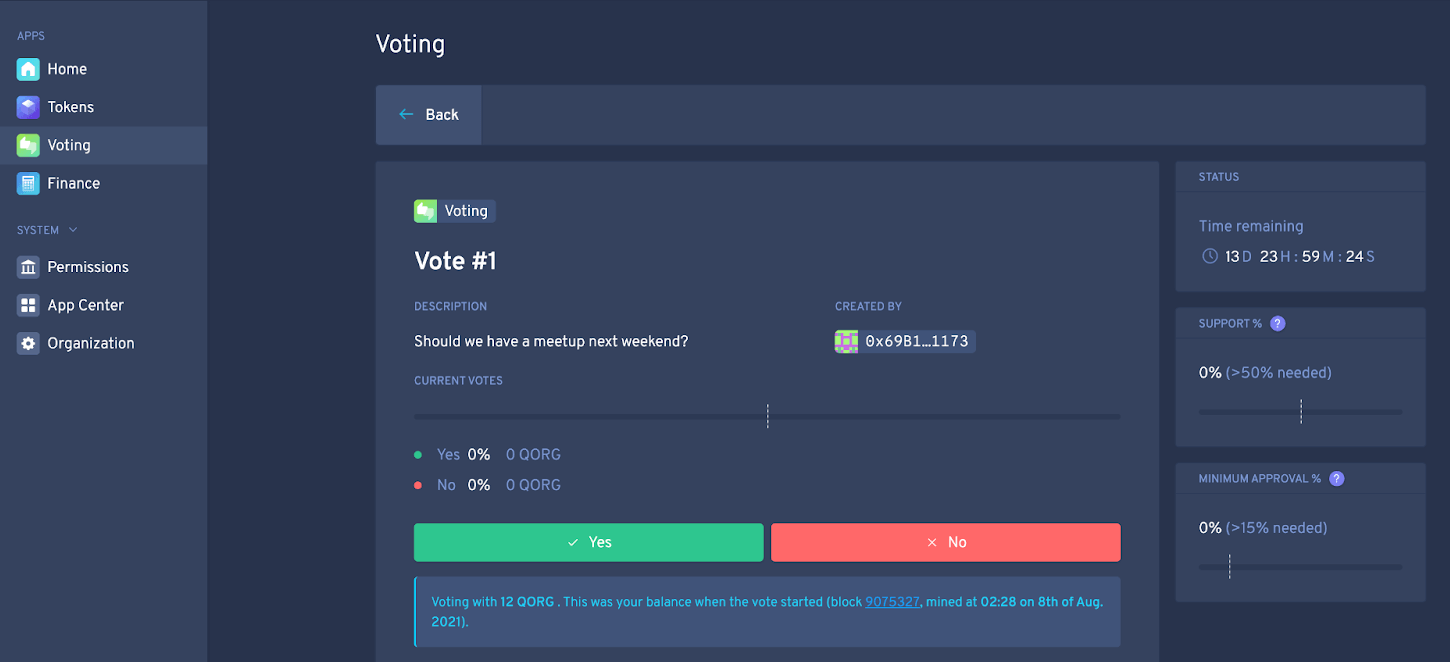
Task: Select Tokens from the Apps menu list
Action: tap(72, 106)
